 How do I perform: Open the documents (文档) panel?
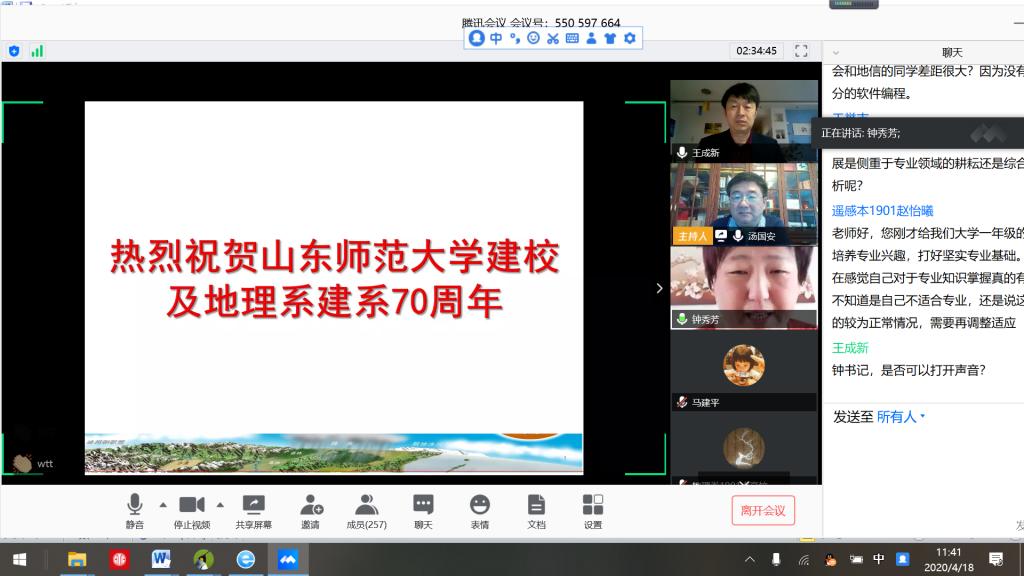point(536,510)
